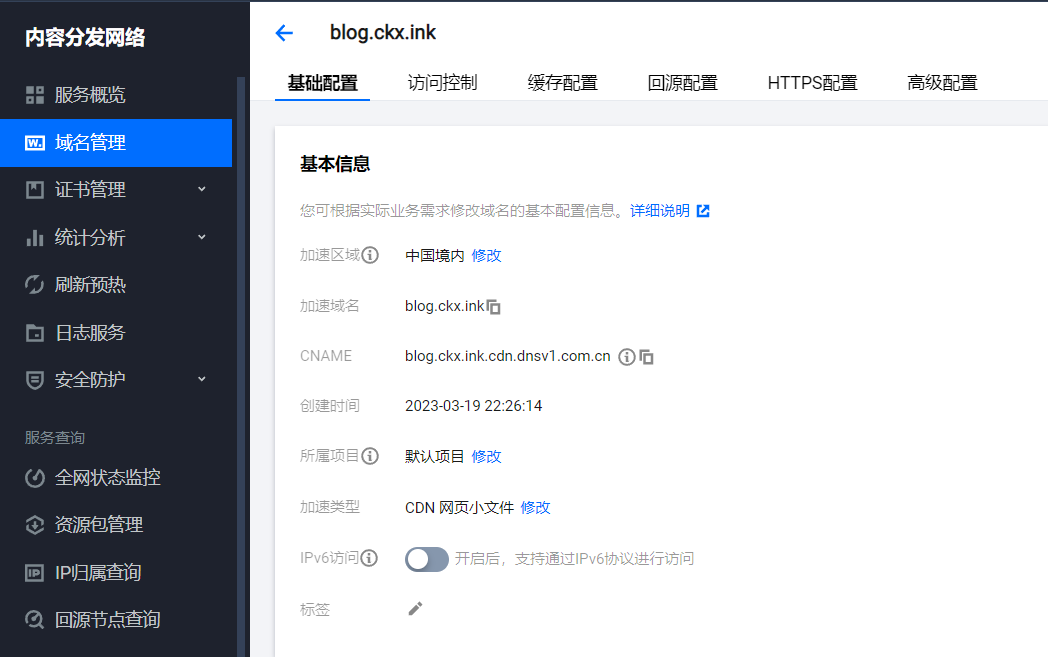Open the 缓存配置 tab
The image size is (1048, 657).
(562, 83)
